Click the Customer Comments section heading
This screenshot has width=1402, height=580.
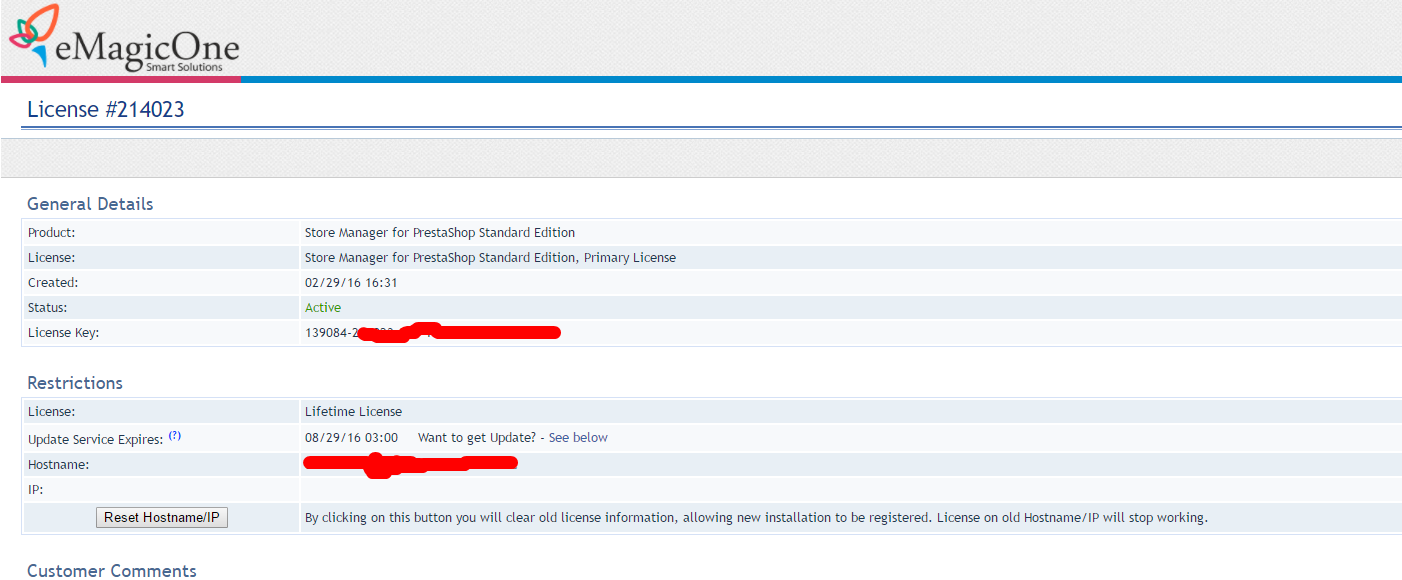[x=112, y=570]
